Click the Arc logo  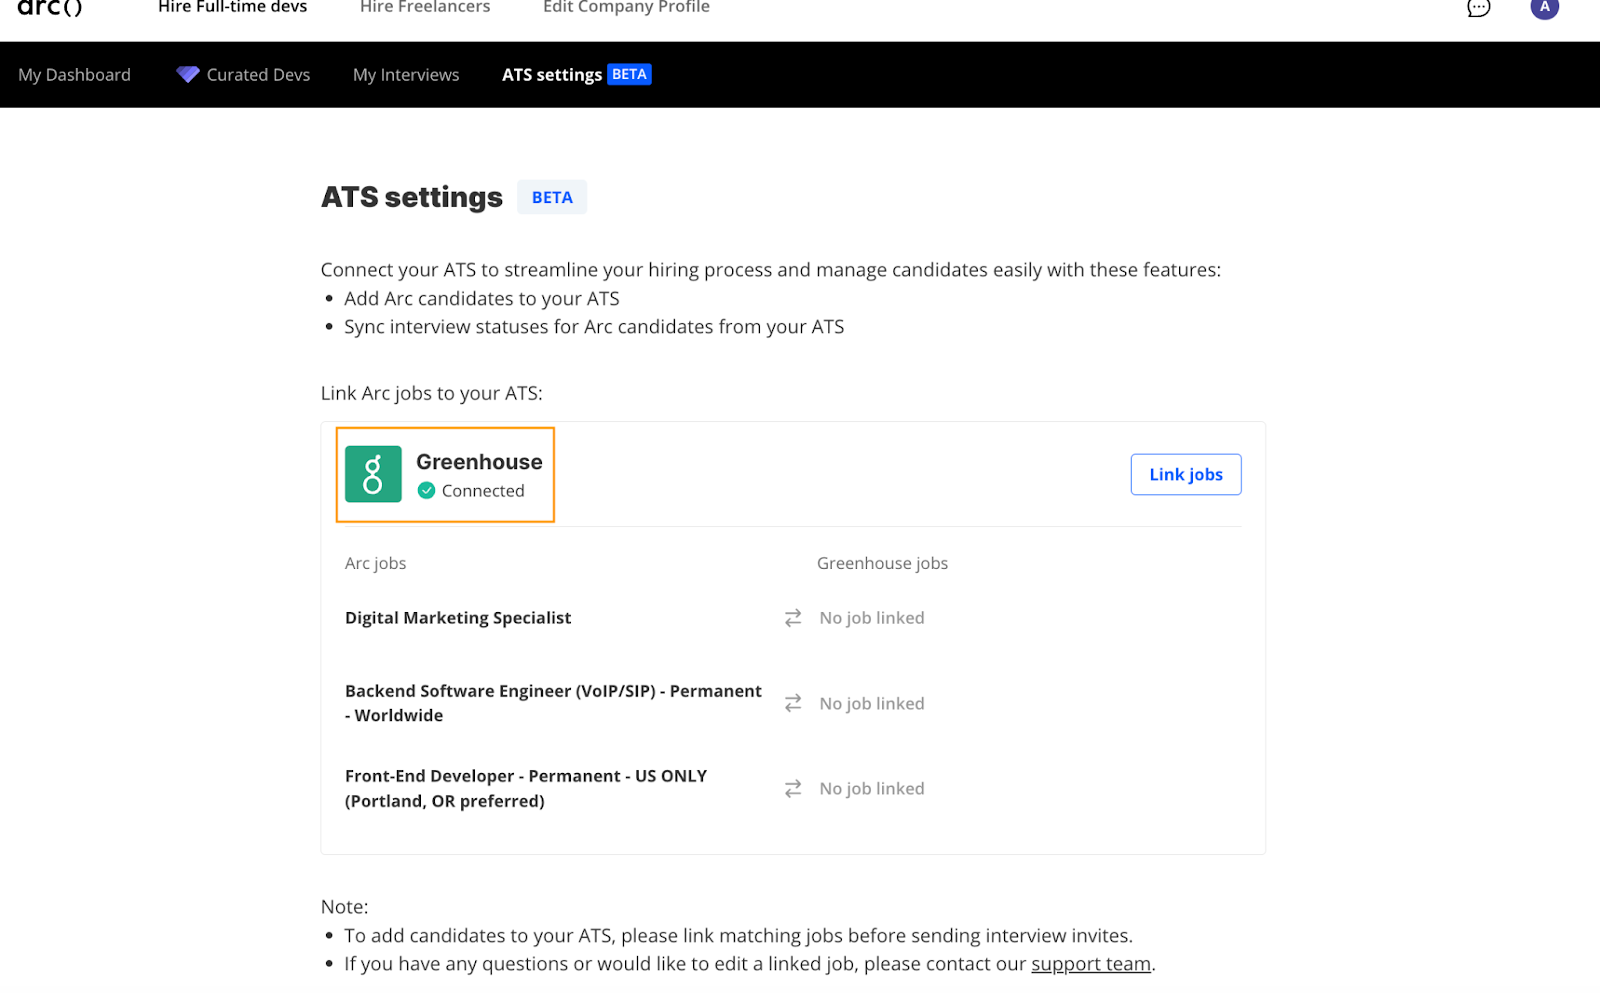[50, 7]
